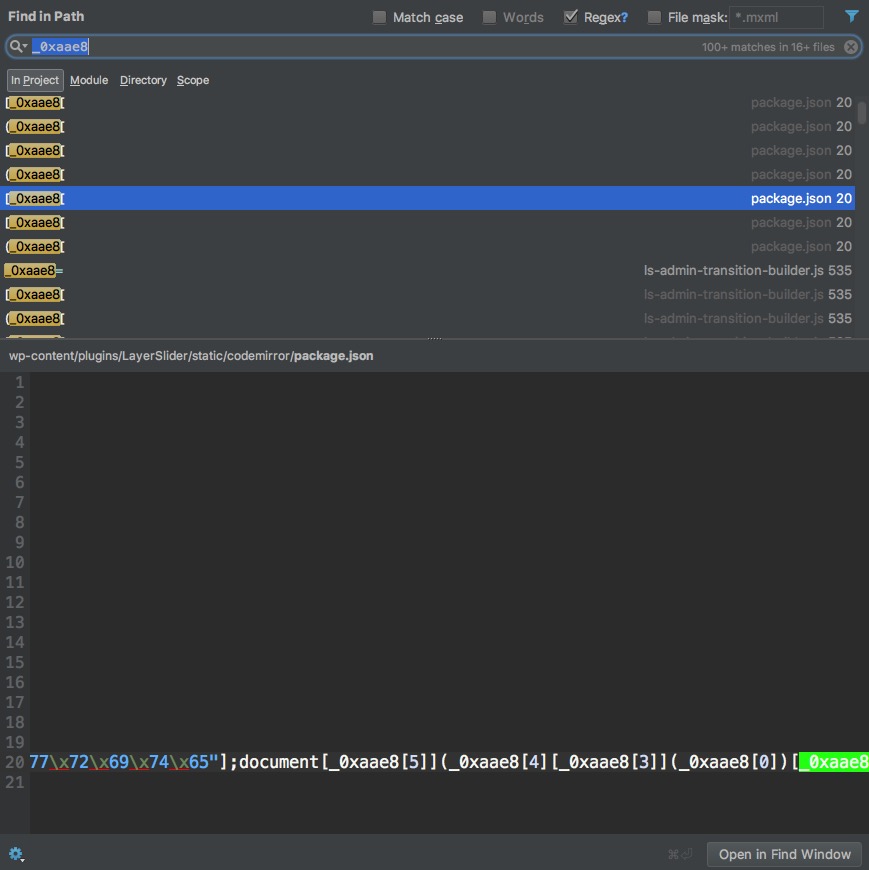Click the green highlighted _0xaae8 match in preview
Viewport: 869px width, 870px height.
[x=833, y=762]
